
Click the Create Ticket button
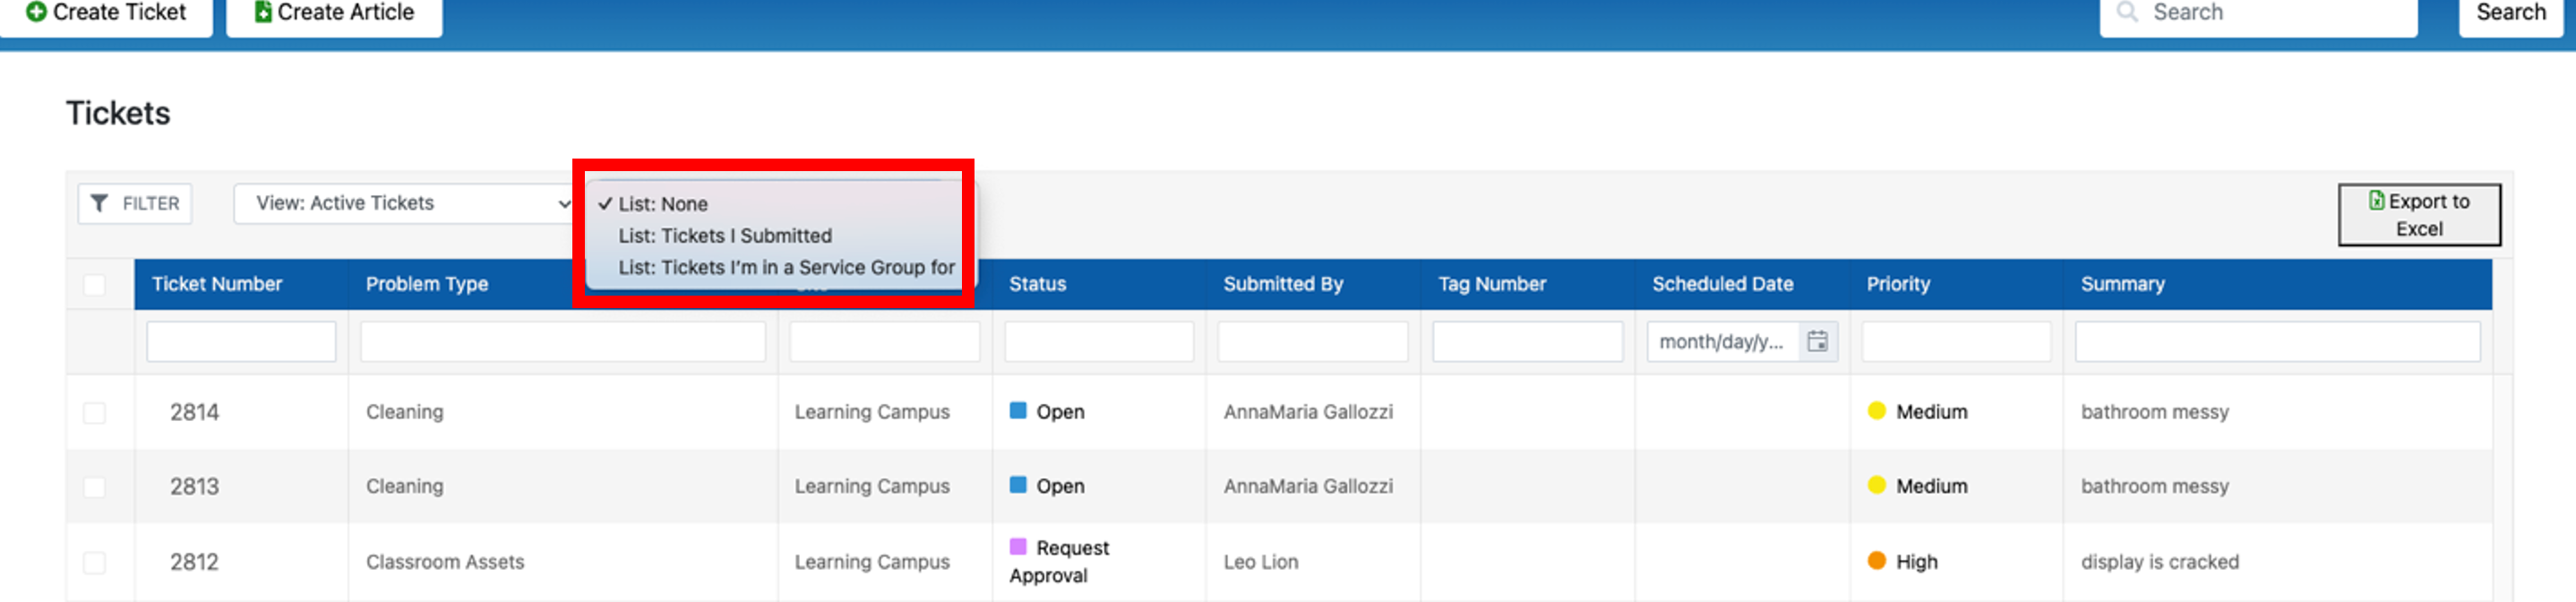click(106, 13)
